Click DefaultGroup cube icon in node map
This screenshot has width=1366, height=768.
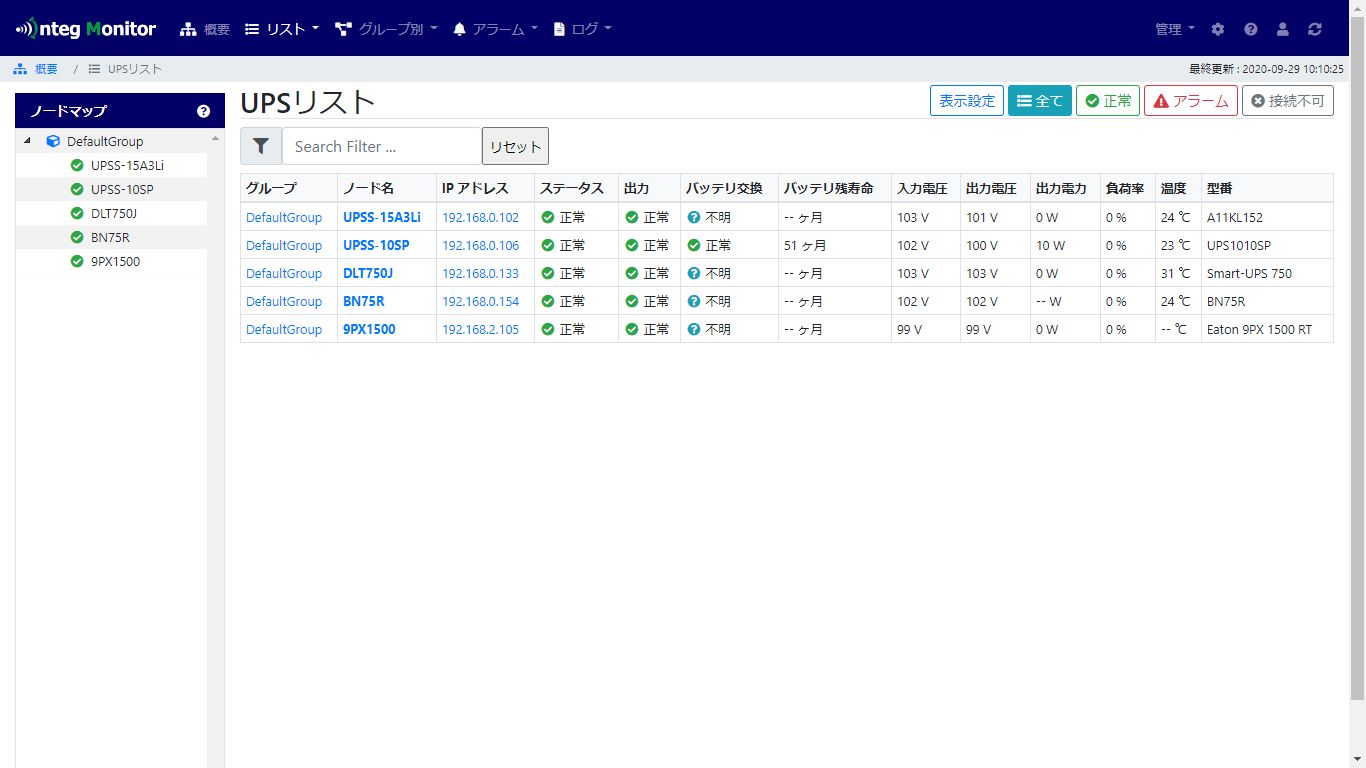[x=53, y=141]
